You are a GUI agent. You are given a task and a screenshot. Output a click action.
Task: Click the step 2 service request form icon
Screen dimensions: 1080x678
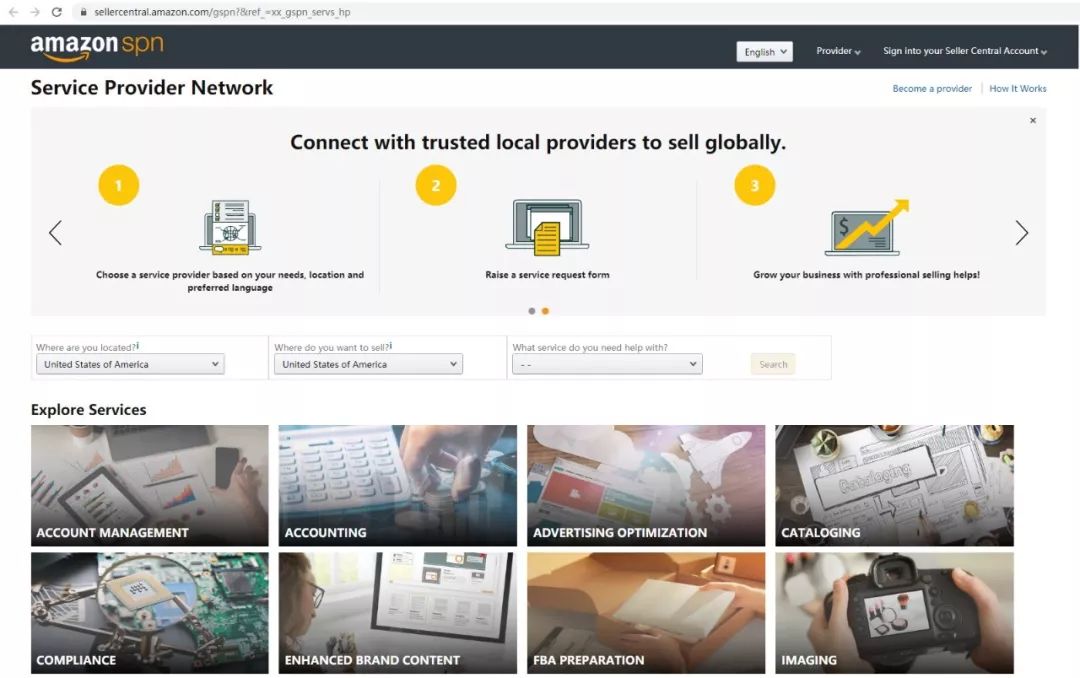point(548,227)
